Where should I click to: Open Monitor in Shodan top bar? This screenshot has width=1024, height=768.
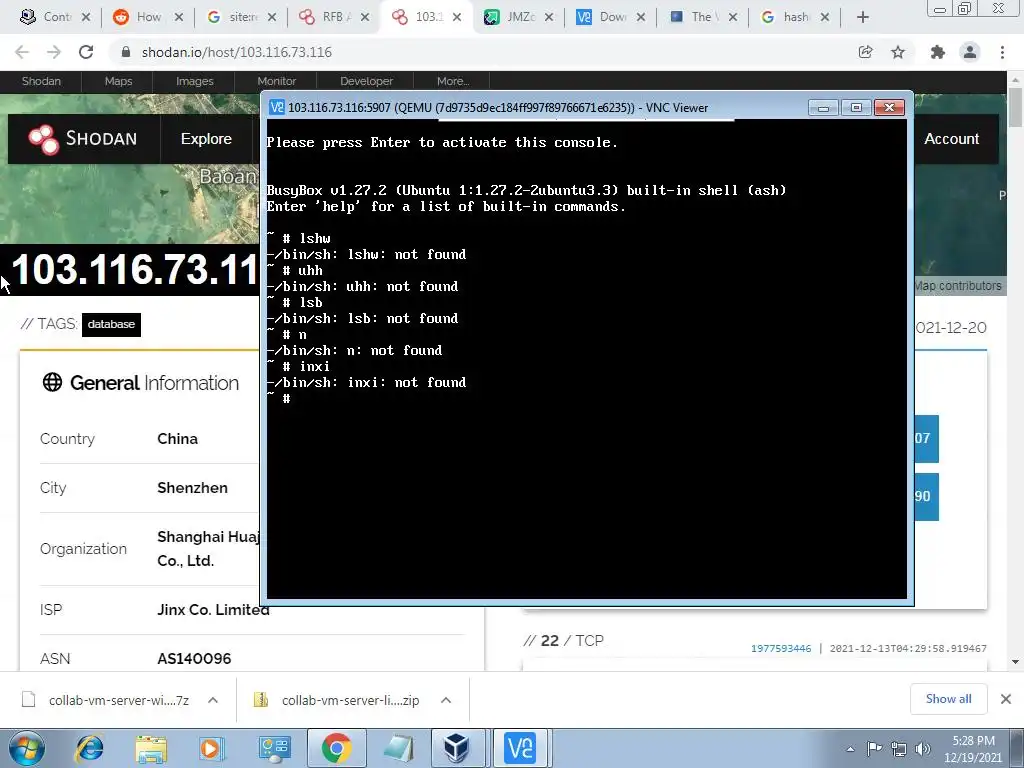click(276, 81)
